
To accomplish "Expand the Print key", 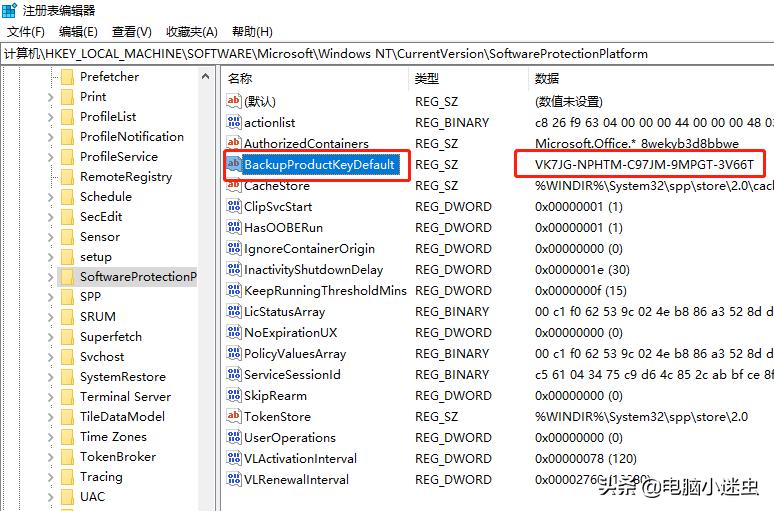I will coord(50,97).
